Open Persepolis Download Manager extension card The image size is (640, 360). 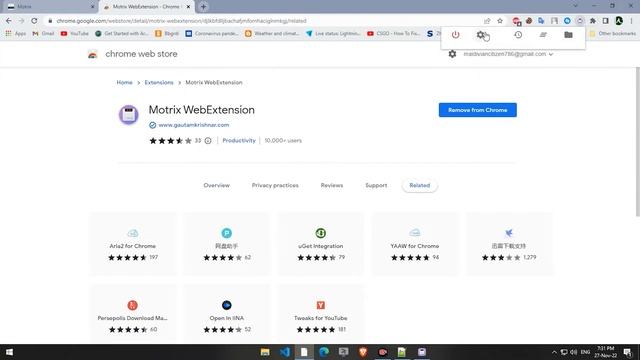click(x=133, y=315)
